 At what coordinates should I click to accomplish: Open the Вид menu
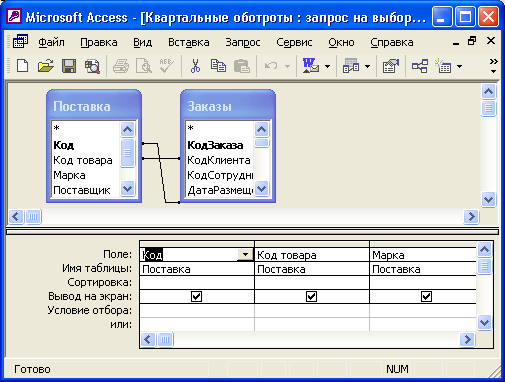click(x=143, y=42)
